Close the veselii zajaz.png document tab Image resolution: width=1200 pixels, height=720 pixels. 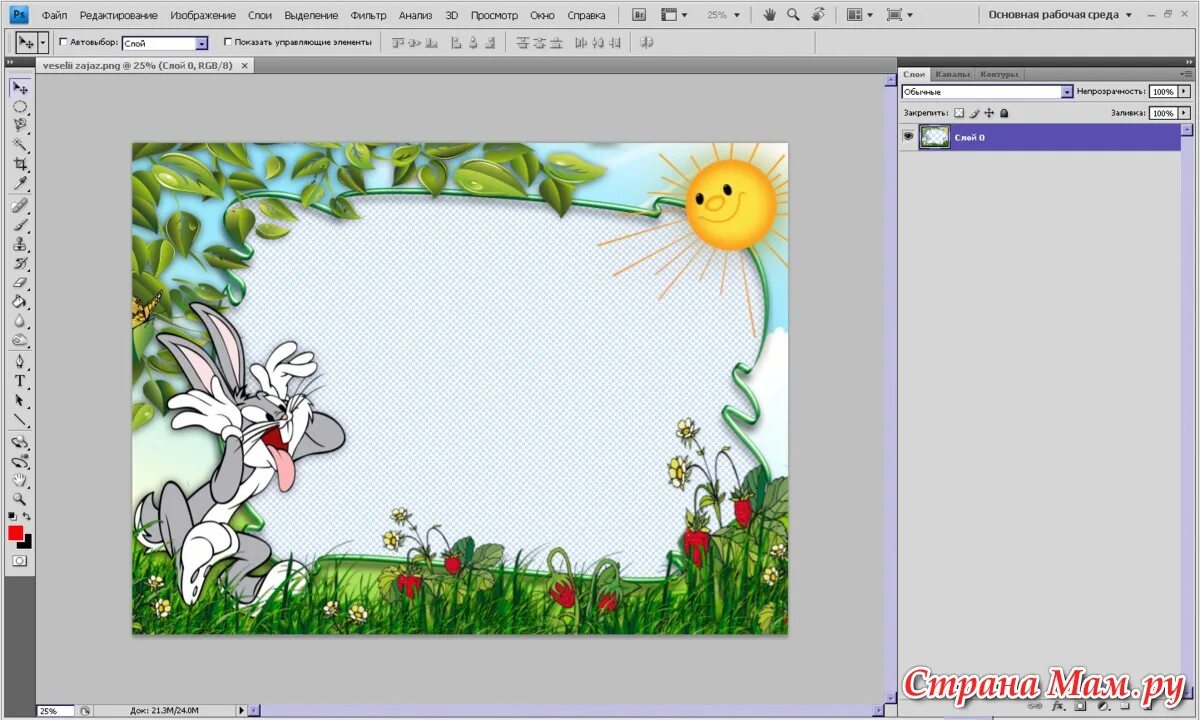point(244,64)
